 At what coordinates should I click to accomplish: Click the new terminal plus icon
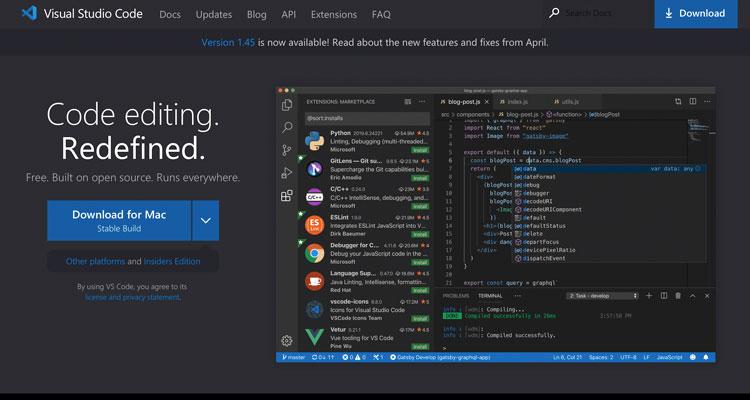[649, 296]
